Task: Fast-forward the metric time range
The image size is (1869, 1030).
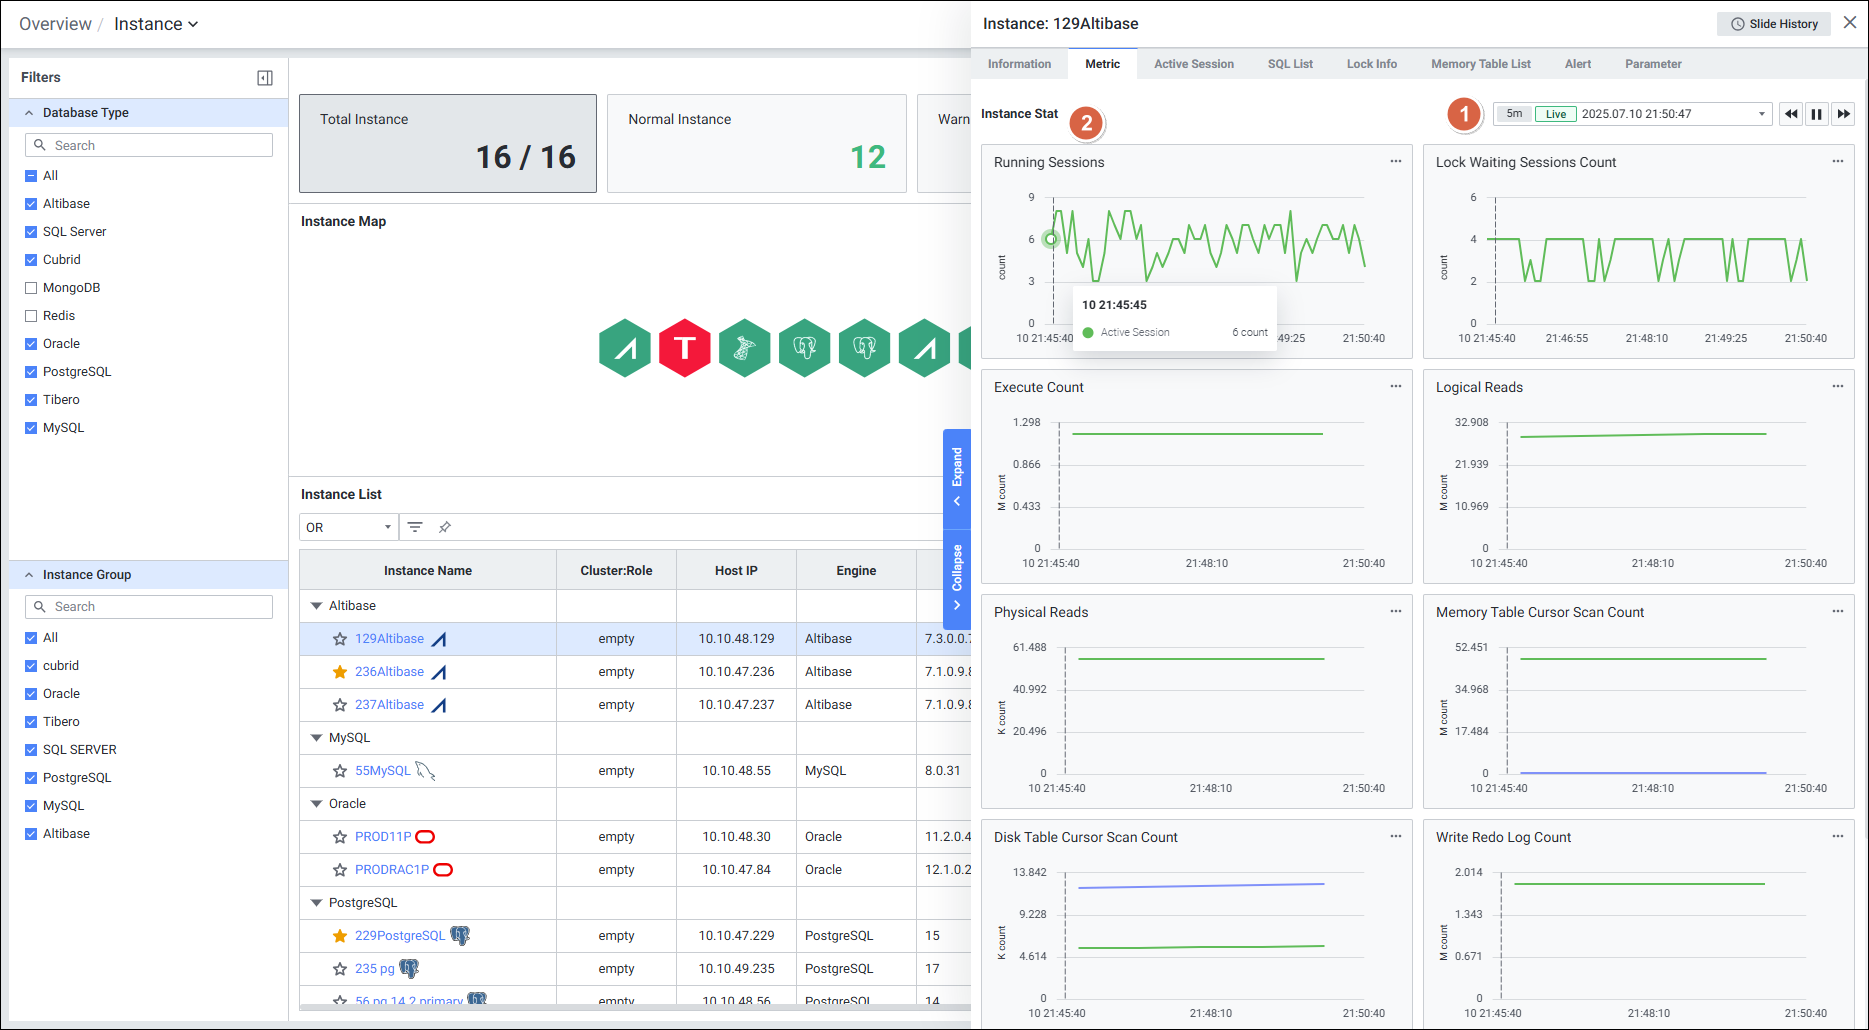Action: tap(1843, 114)
